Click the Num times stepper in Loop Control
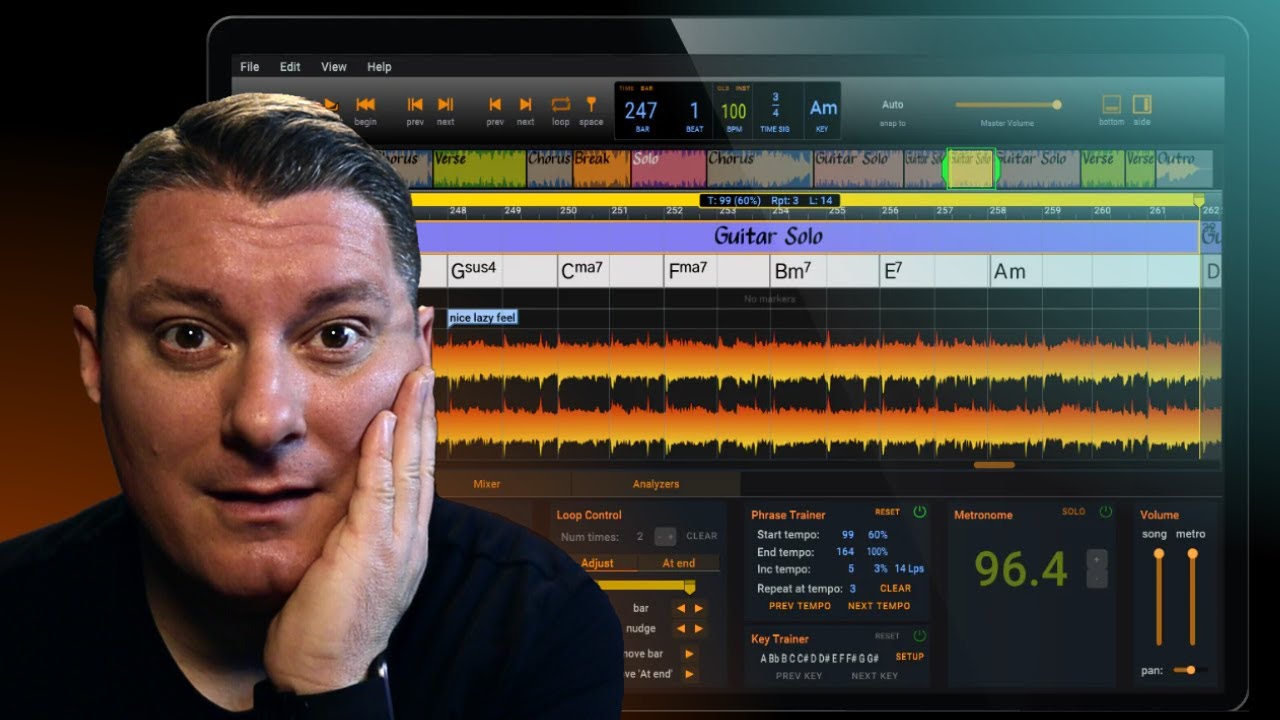The width and height of the screenshot is (1280, 720). click(665, 536)
